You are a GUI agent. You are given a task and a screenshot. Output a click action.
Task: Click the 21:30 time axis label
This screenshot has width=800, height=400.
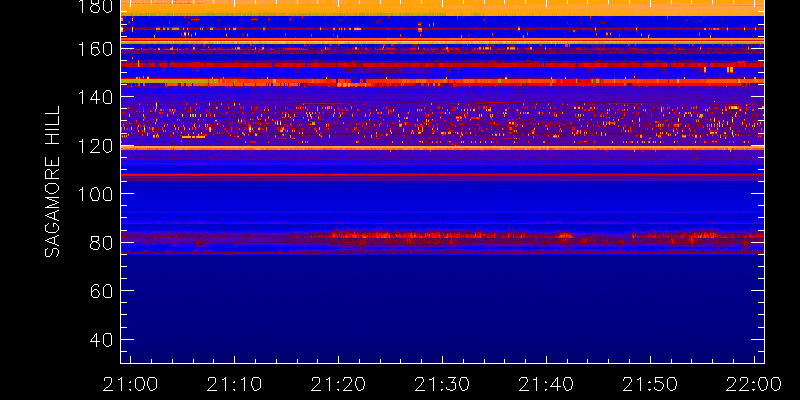coord(442,384)
